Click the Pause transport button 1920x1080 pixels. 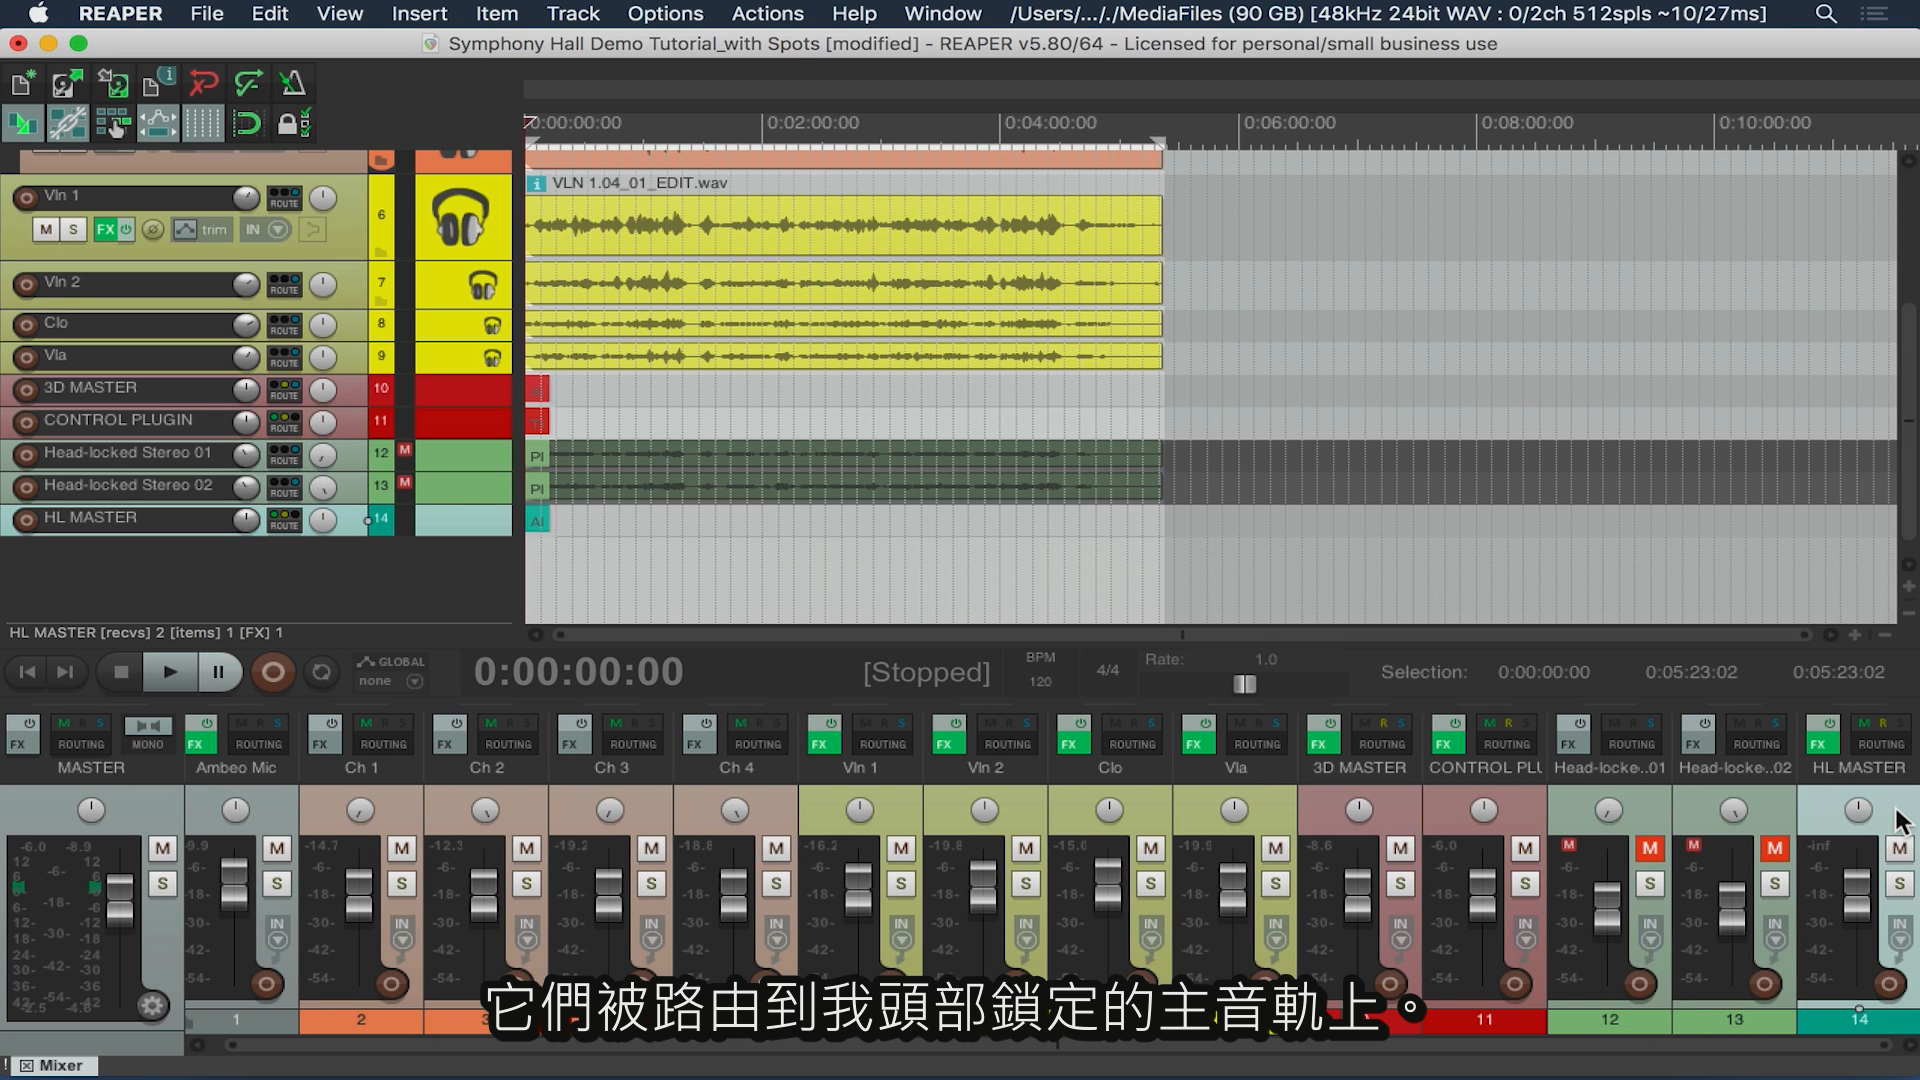[x=219, y=672]
